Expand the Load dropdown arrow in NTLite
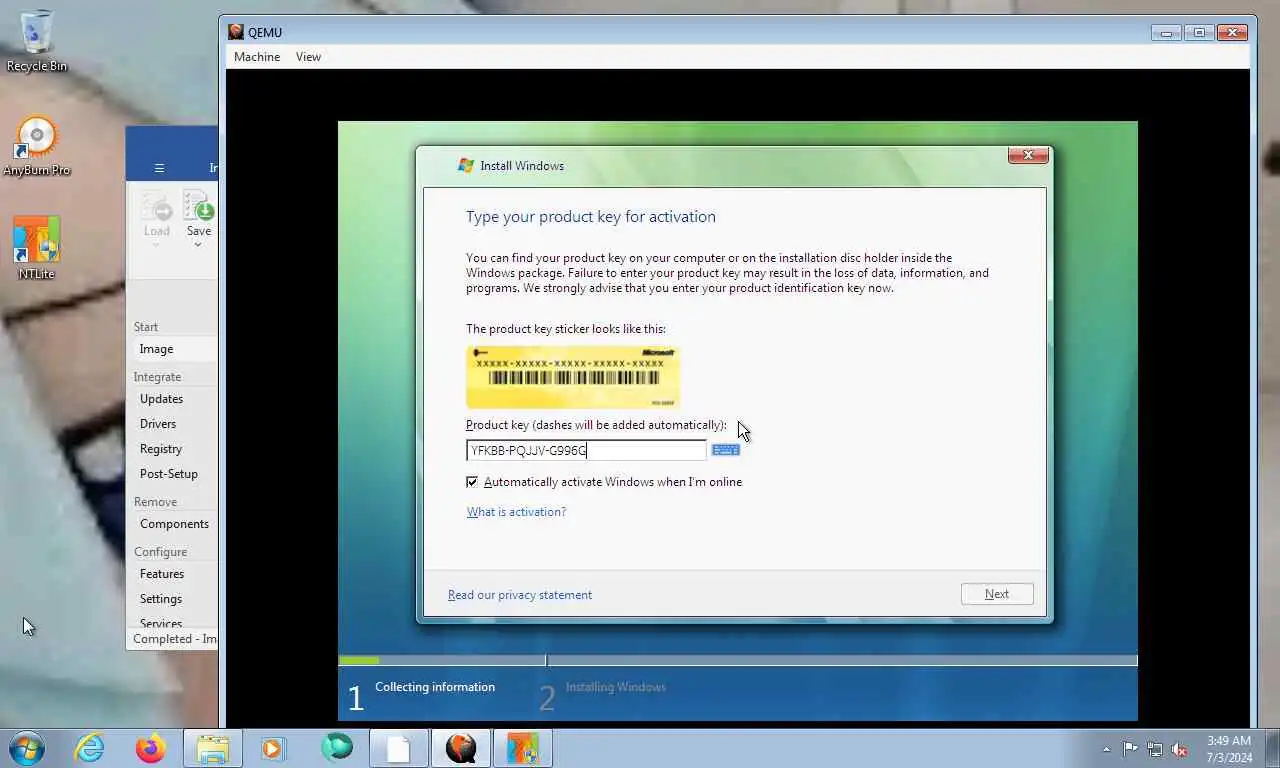Viewport: 1280px width, 768px height. click(156, 245)
